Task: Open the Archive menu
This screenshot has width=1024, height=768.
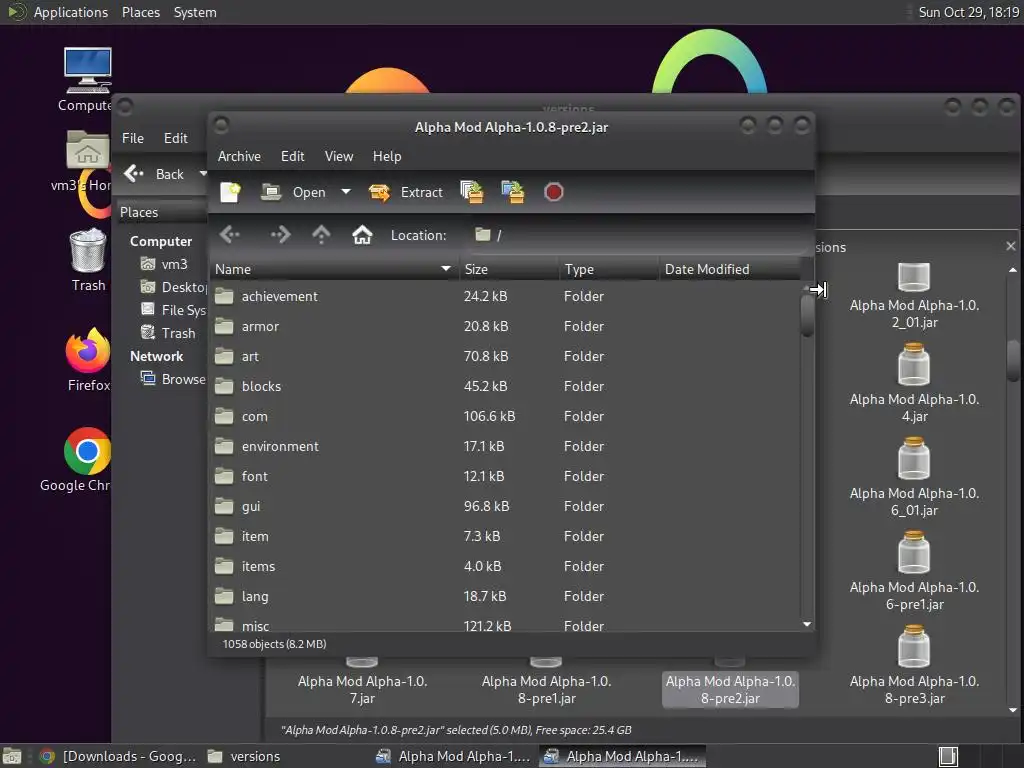Action: point(239,156)
